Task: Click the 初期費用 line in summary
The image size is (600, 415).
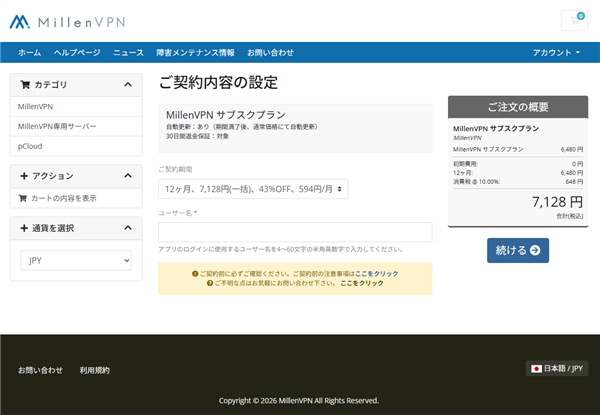Action: (518, 164)
